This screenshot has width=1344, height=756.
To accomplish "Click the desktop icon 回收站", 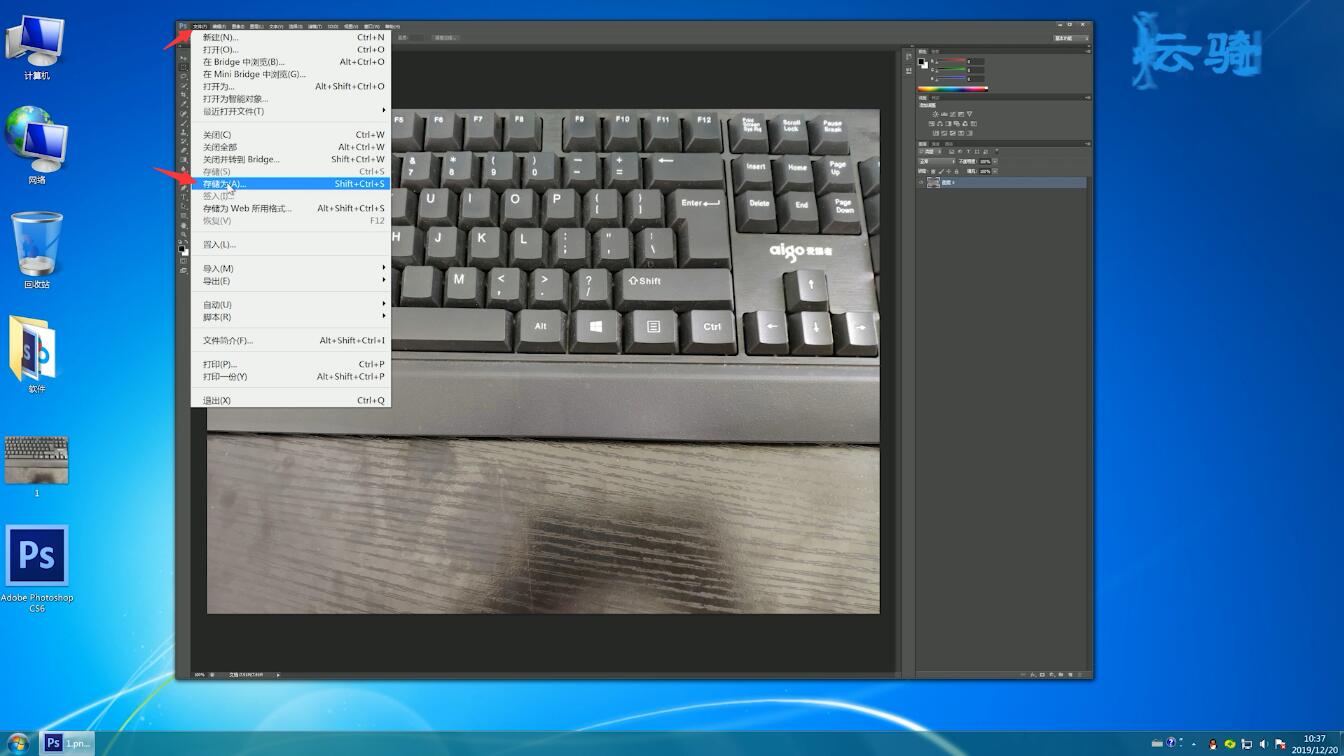I will point(37,250).
